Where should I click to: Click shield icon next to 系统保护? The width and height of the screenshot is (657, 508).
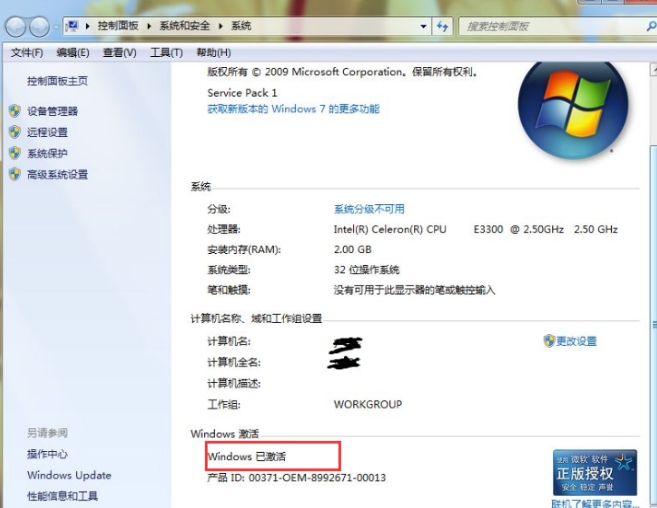[x=15, y=153]
